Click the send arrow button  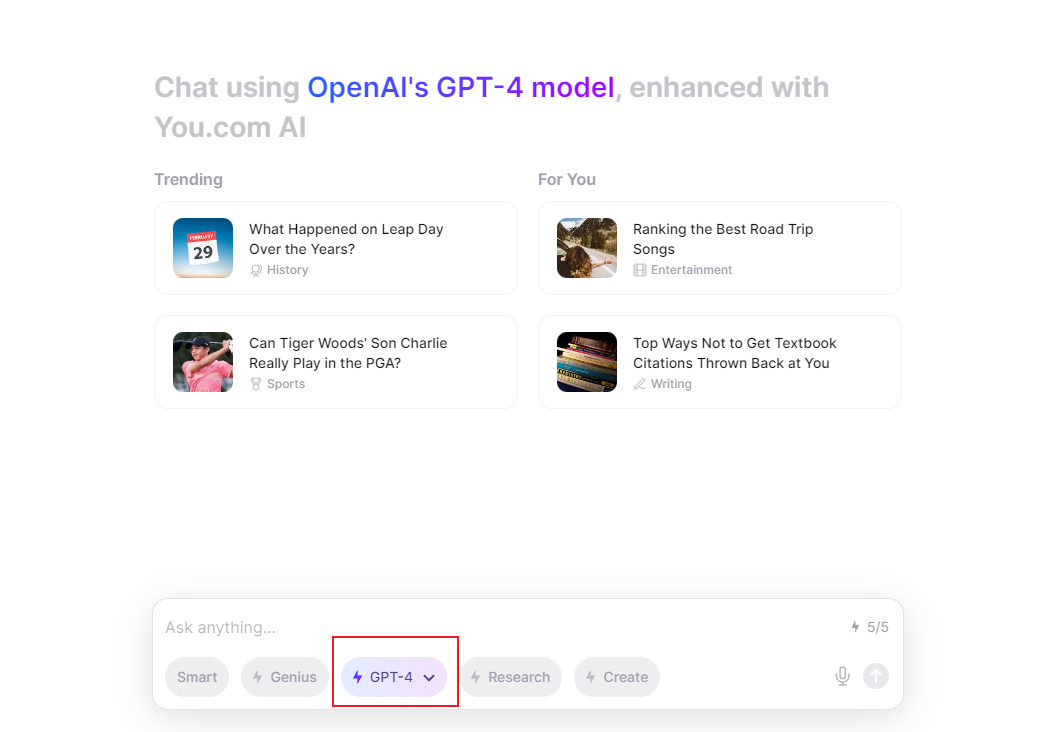coord(875,677)
